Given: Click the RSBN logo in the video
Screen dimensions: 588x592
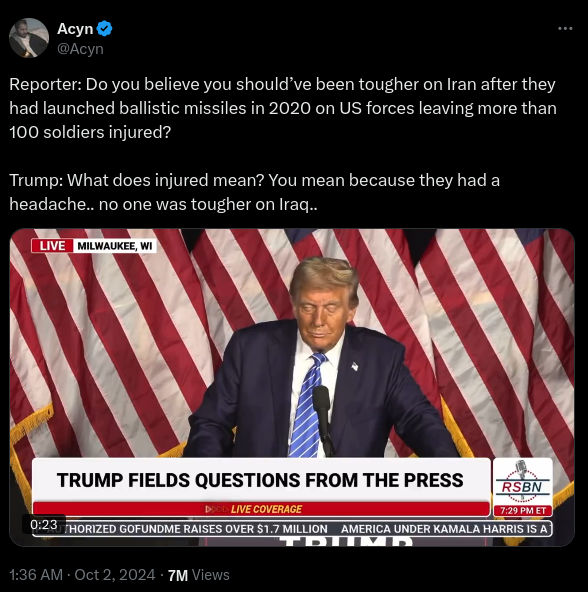Looking at the screenshot, I should point(522,481).
